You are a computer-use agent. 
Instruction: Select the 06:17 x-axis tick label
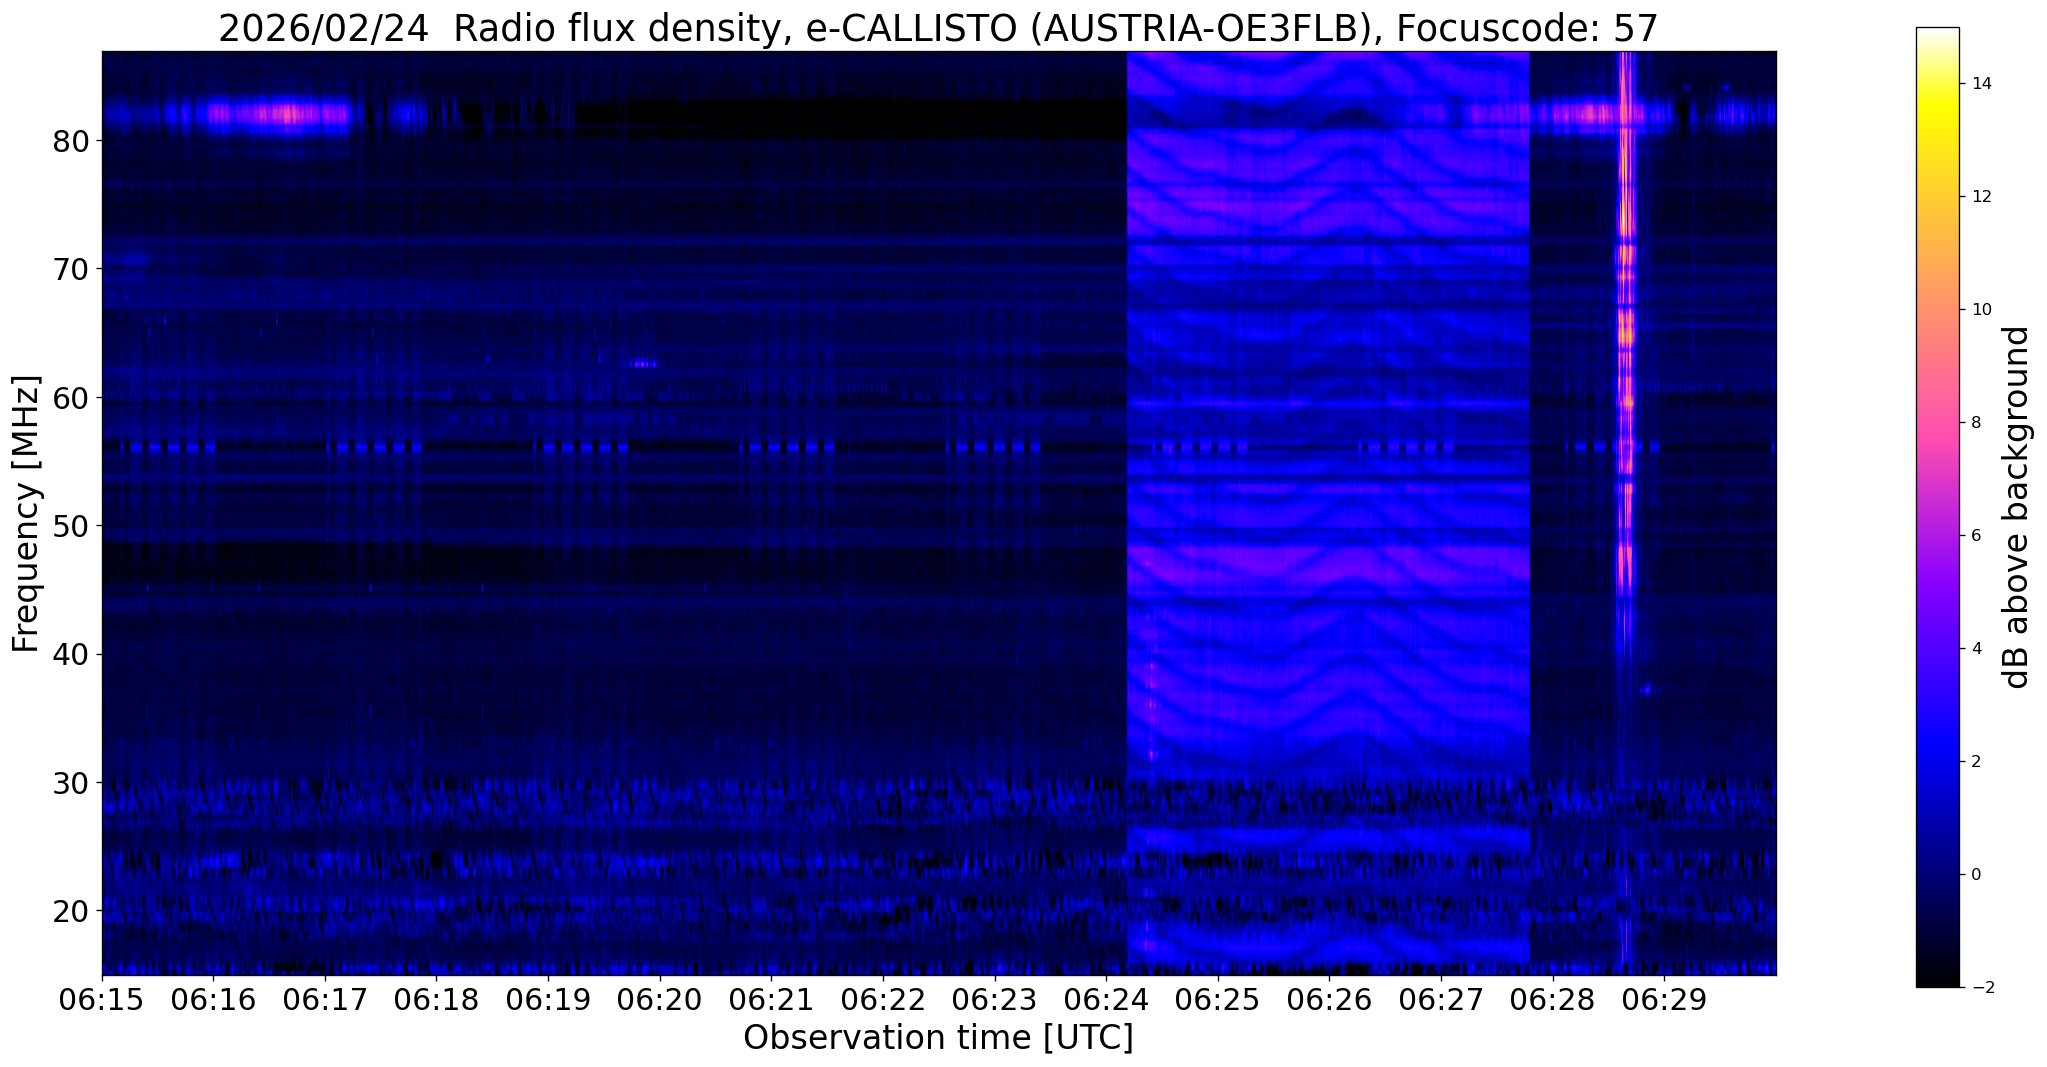coord(325,1000)
